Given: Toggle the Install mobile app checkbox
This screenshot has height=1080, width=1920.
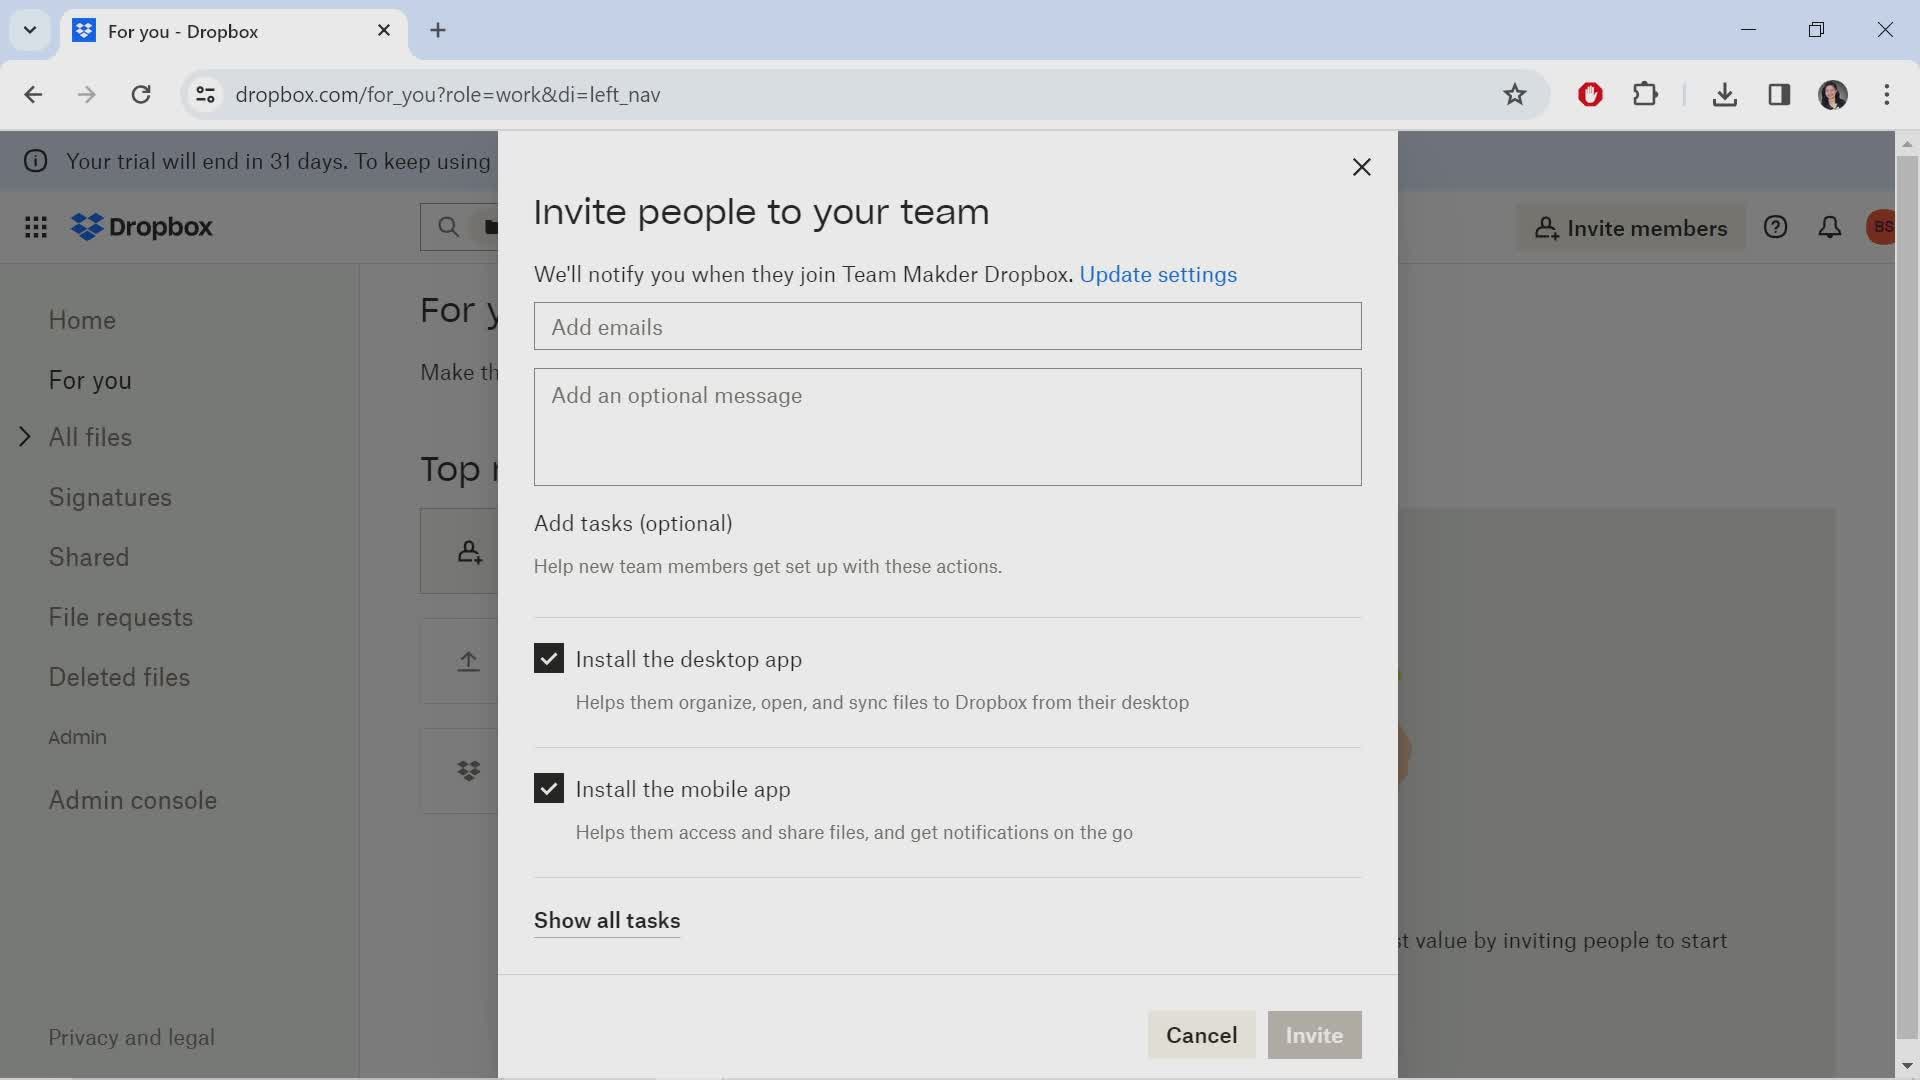Looking at the screenshot, I should point(549,789).
